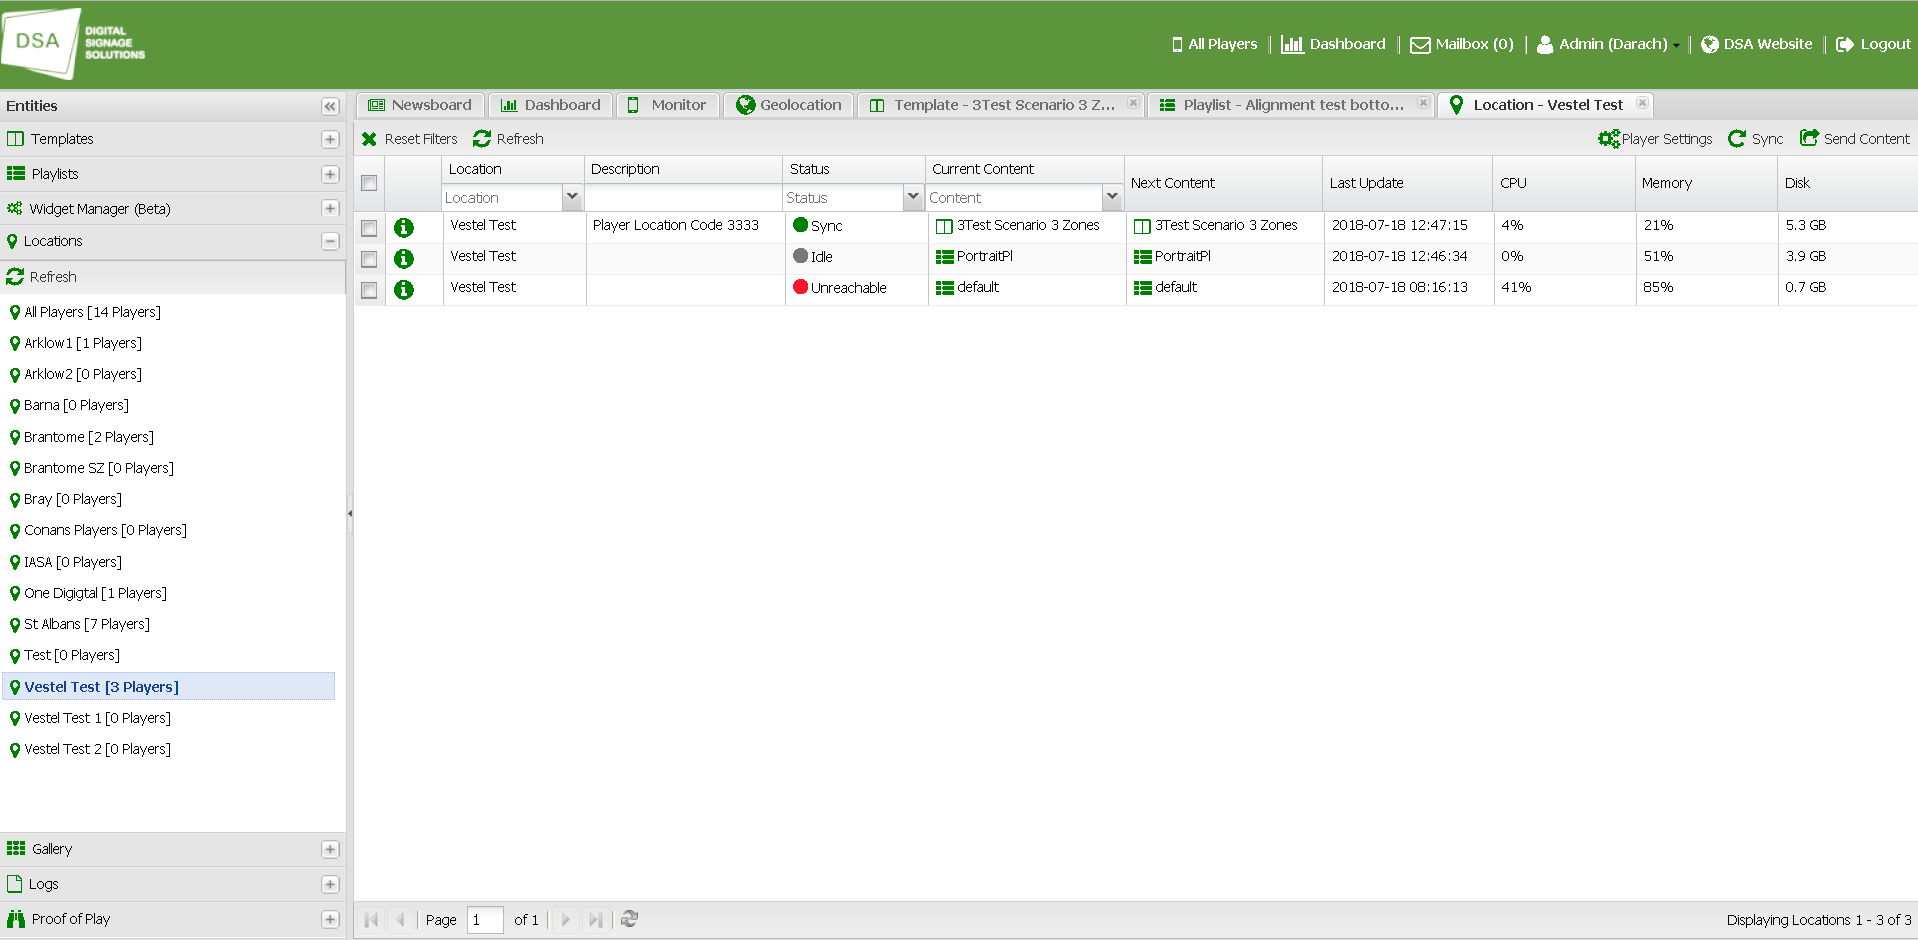Collapse the Locations section
The height and width of the screenshot is (940, 1918).
(x=330, y=241)
